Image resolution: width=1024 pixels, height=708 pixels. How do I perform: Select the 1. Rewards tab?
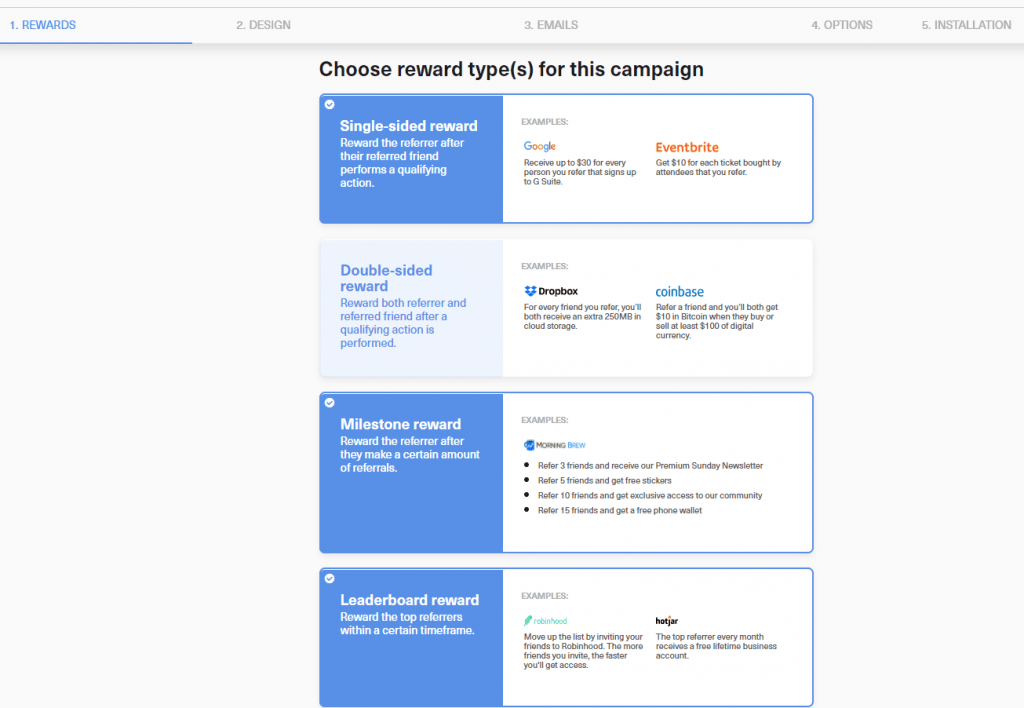(x=42, y=25)
